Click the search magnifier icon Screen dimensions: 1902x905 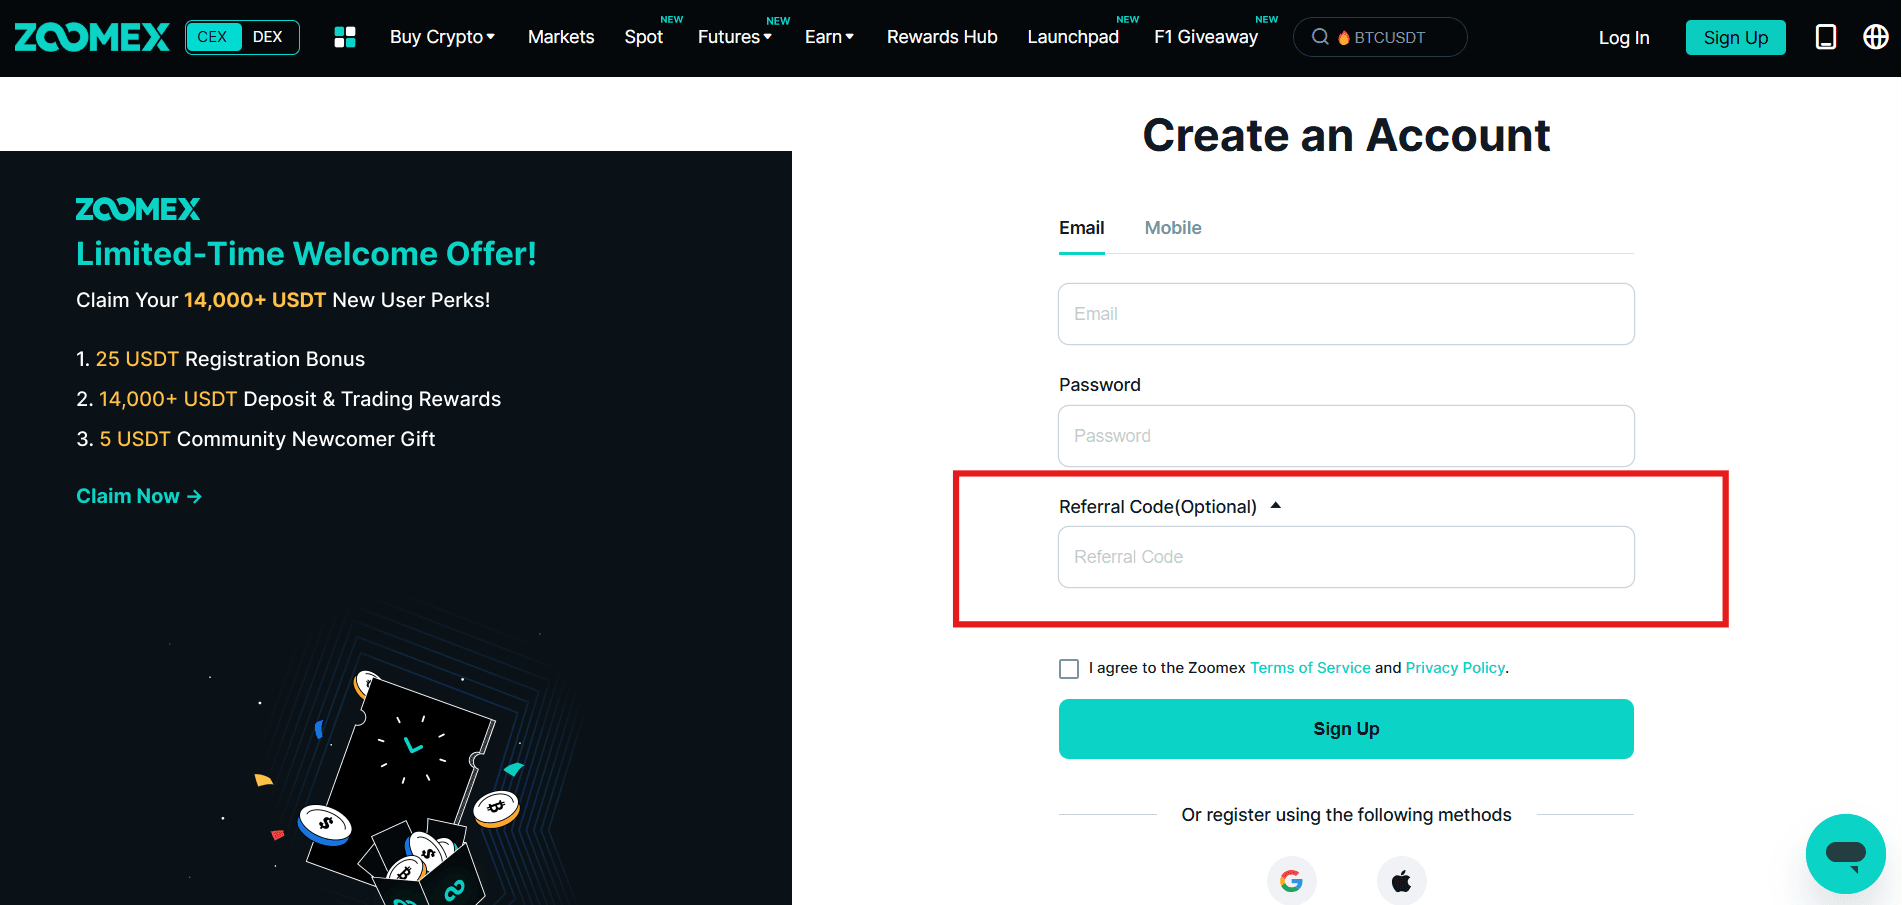tap(1320, 37)
